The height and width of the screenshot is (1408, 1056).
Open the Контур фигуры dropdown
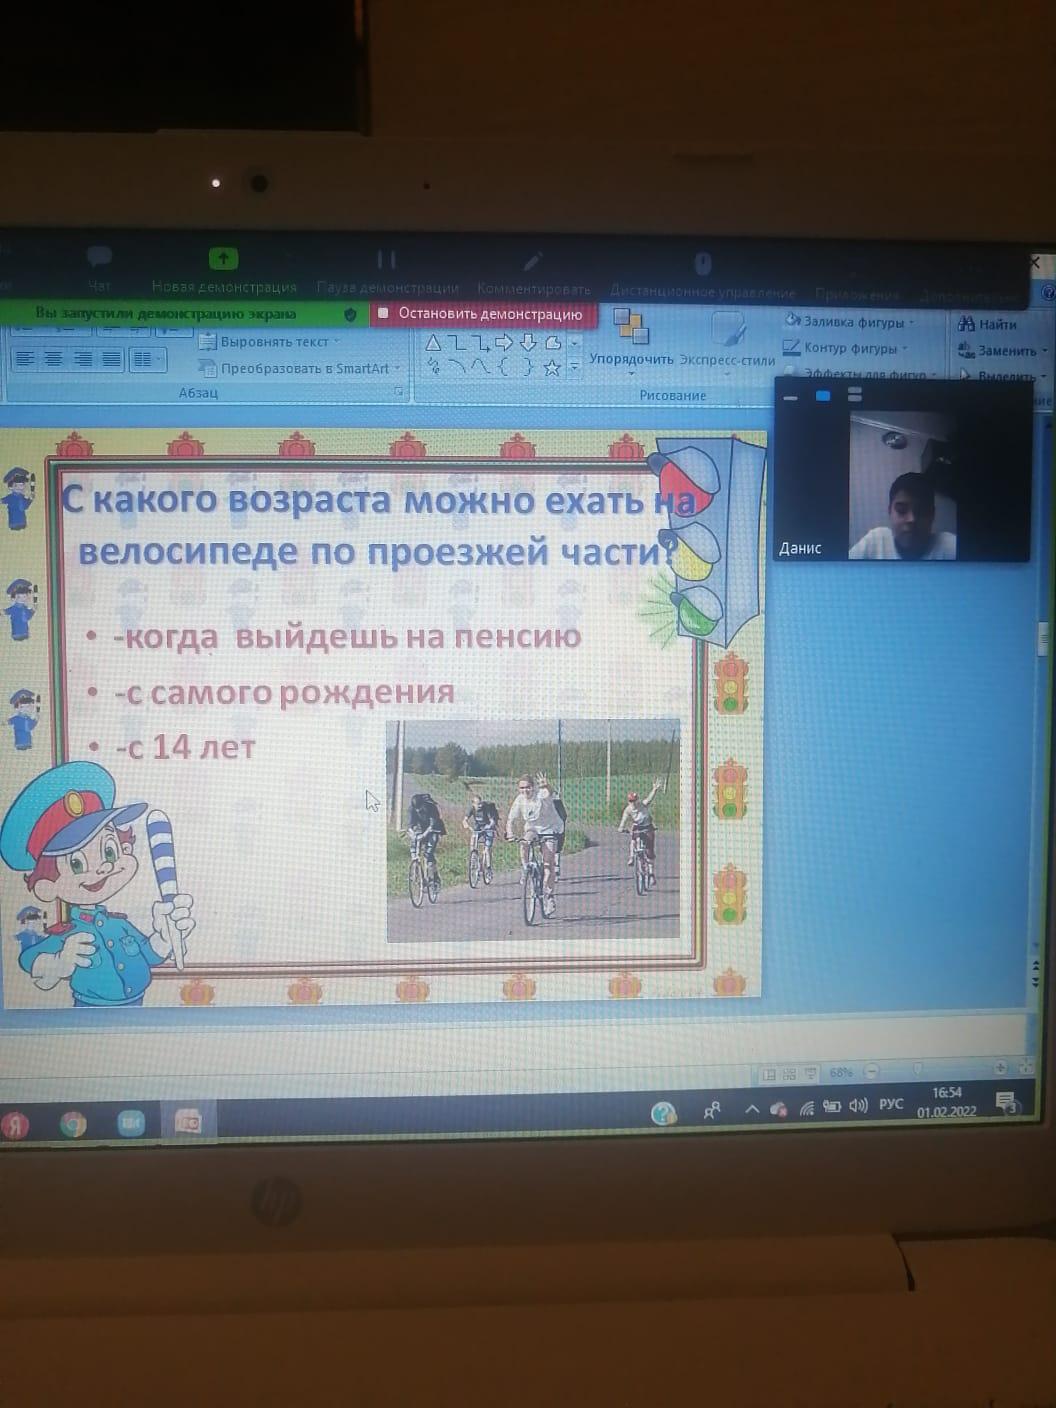(x=844, y=348)
